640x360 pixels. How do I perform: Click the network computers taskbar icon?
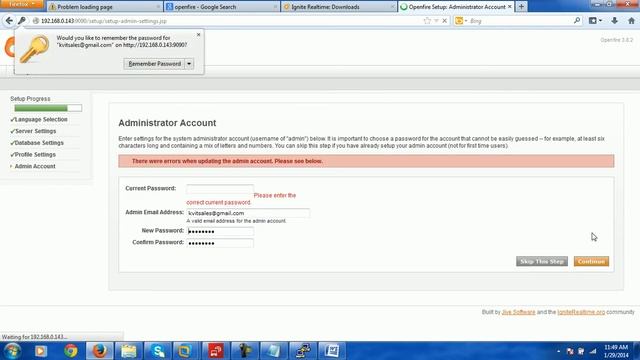click(303, 351)
